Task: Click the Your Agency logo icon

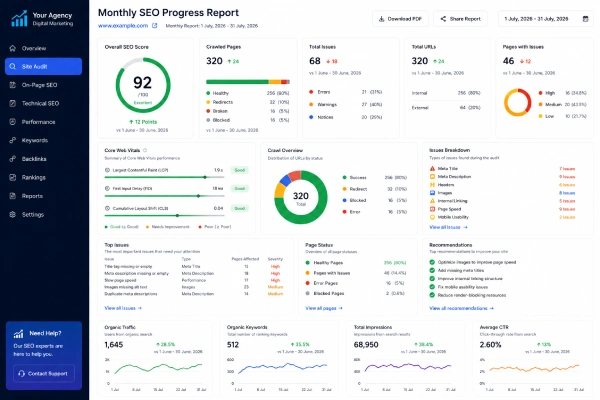Action: tap(19, 18)
